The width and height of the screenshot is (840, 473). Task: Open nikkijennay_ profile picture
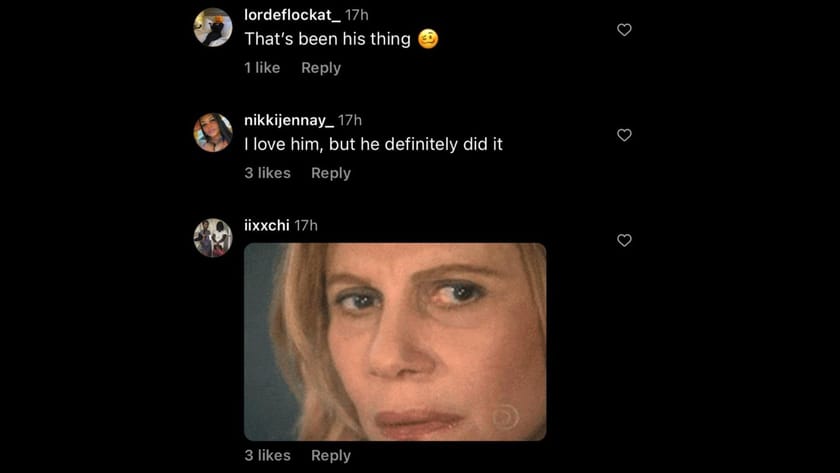[213, 132]
